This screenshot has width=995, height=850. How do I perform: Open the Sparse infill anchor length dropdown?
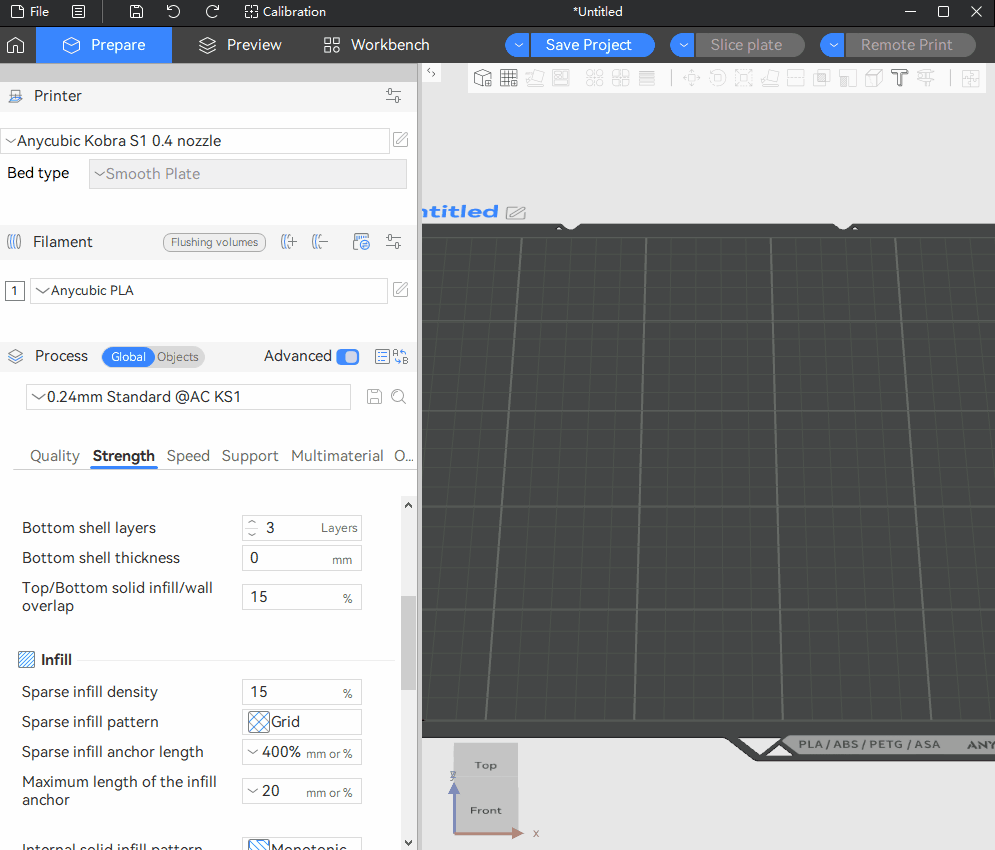point(302,752)
